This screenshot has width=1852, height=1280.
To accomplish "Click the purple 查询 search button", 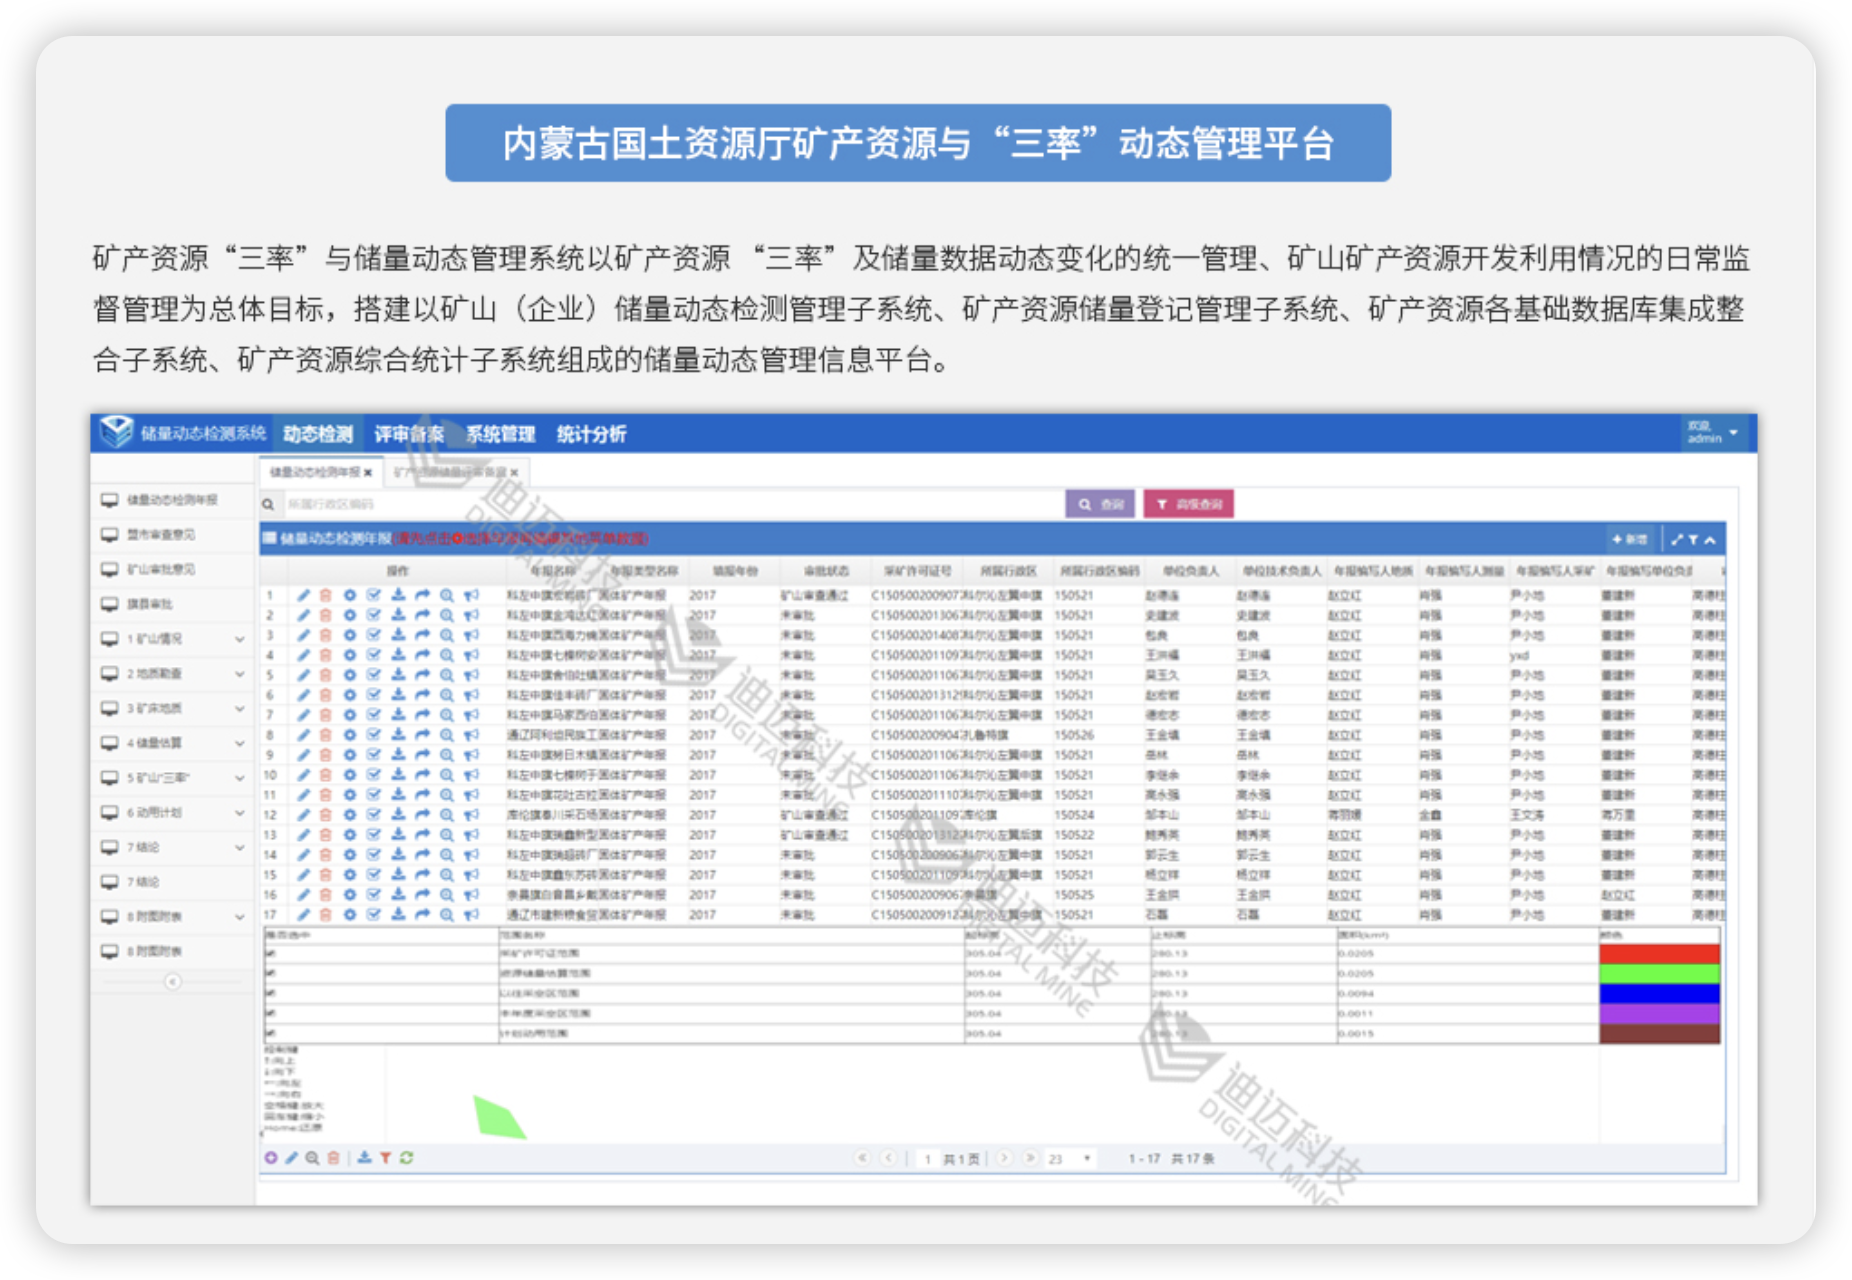I will pyautogui.click(x=1100, y=505).
